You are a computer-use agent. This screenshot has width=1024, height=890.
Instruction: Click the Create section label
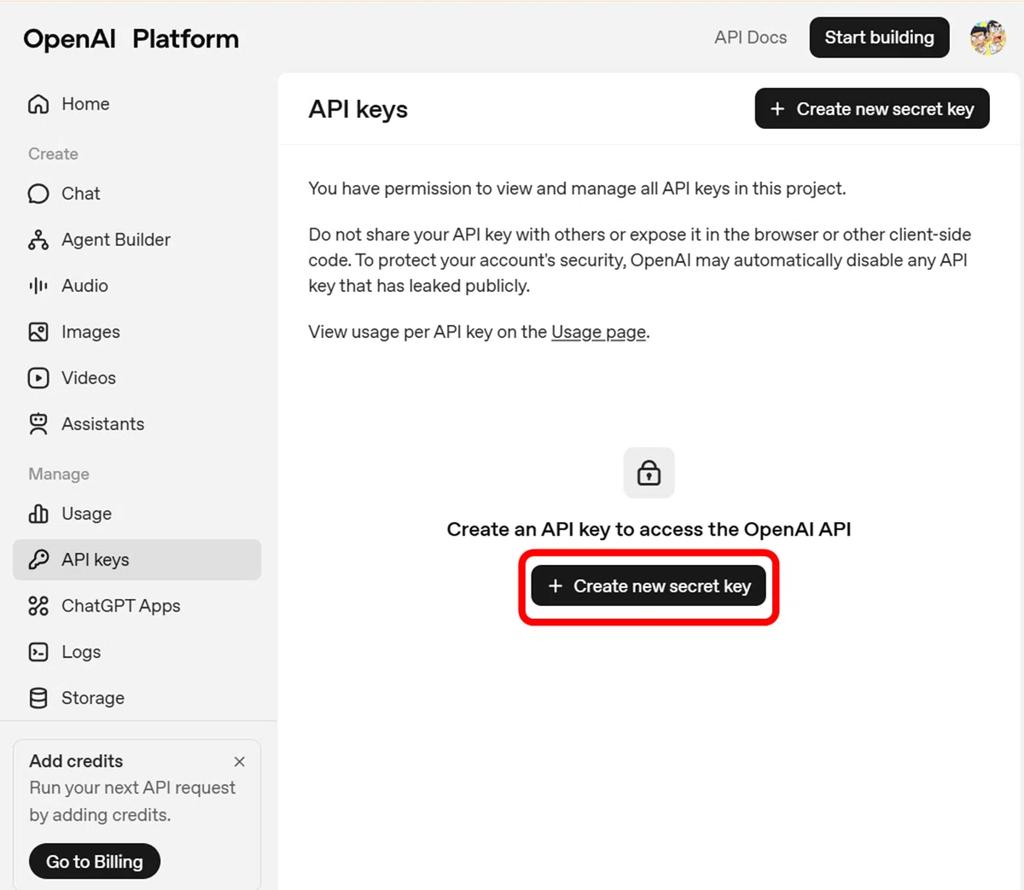coord(54,154)
